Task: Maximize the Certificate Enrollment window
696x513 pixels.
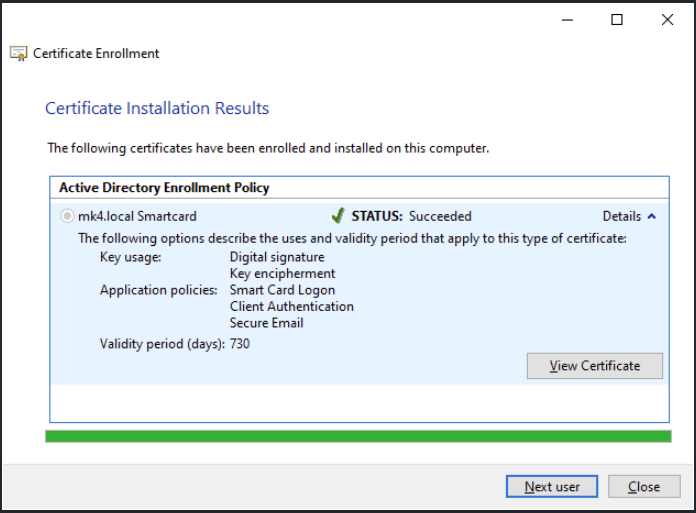Action: [x=617, y=20]
